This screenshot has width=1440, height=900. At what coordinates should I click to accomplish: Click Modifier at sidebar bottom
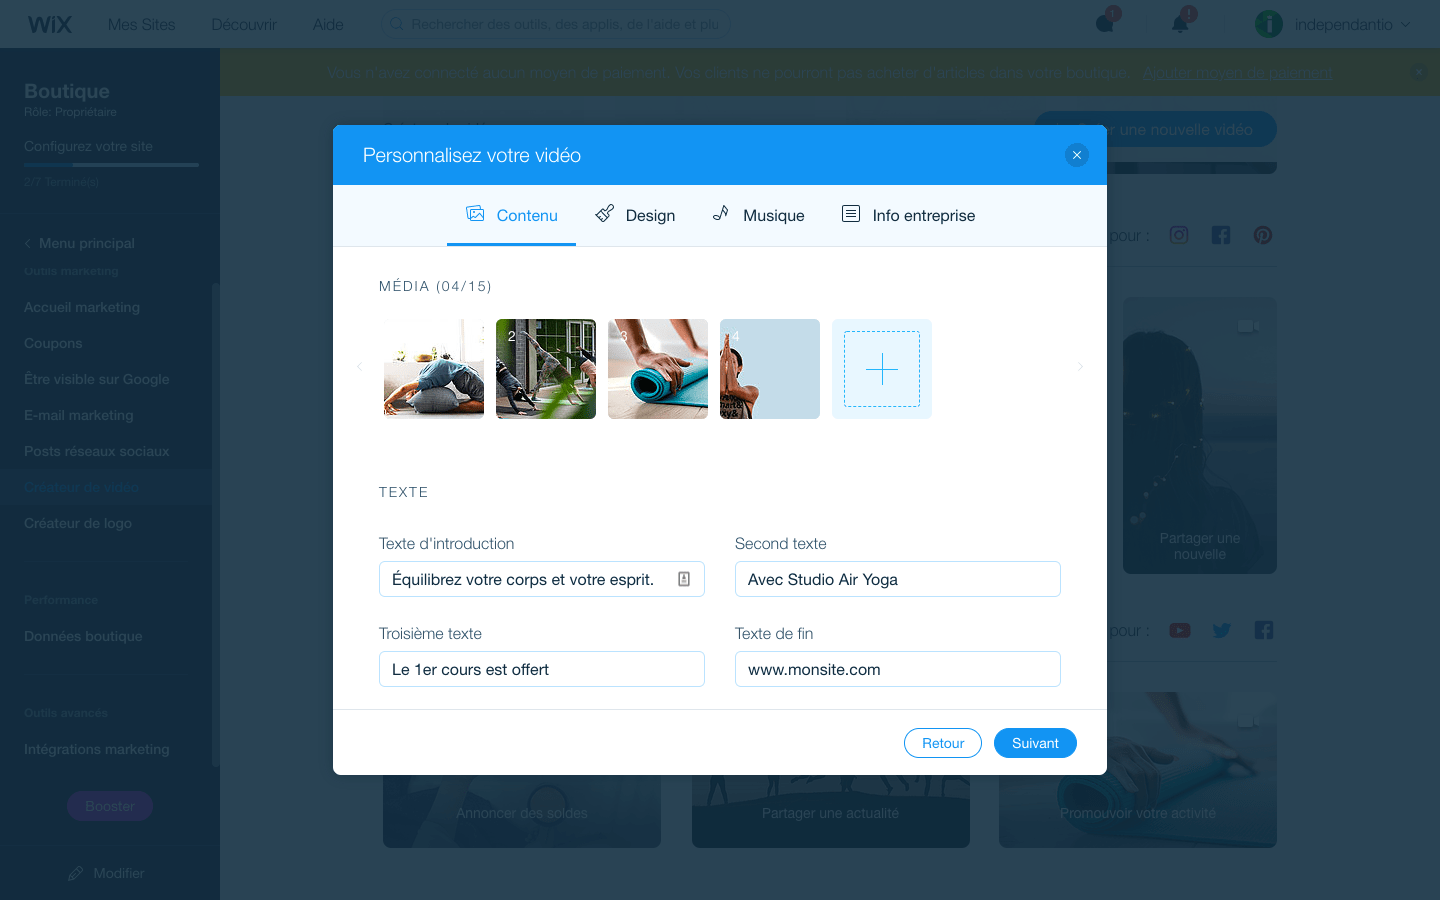pos(106,873)
